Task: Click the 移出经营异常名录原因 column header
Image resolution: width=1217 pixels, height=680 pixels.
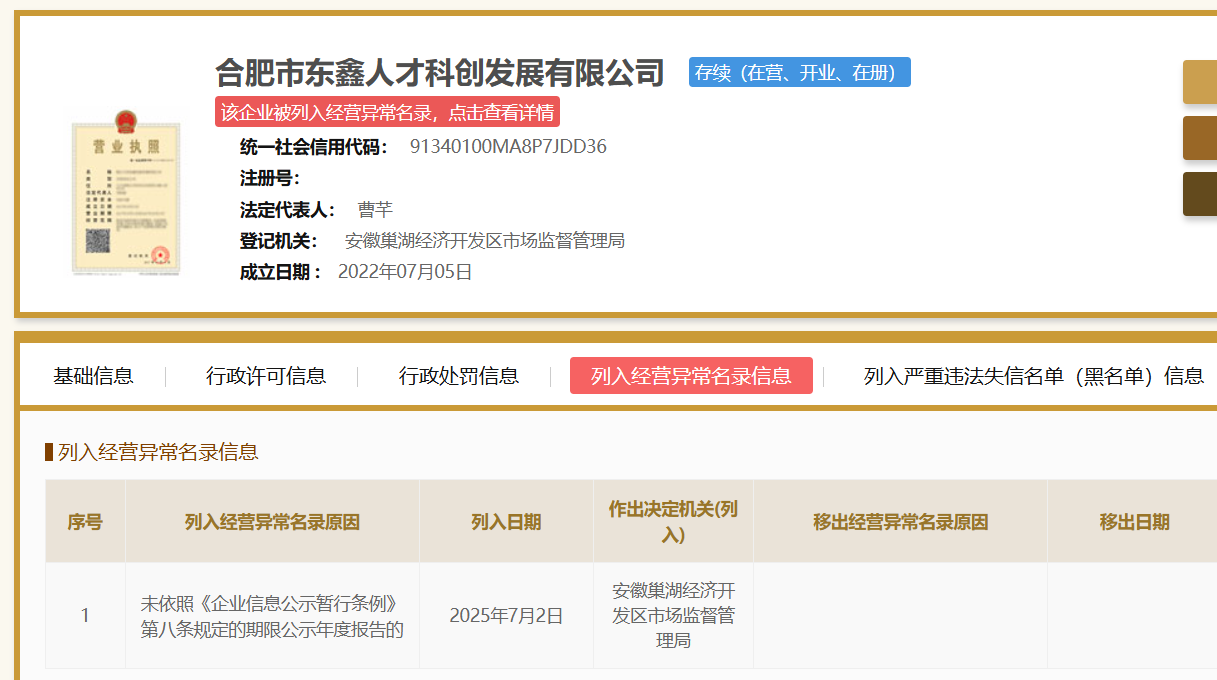Action: [900, 522]
